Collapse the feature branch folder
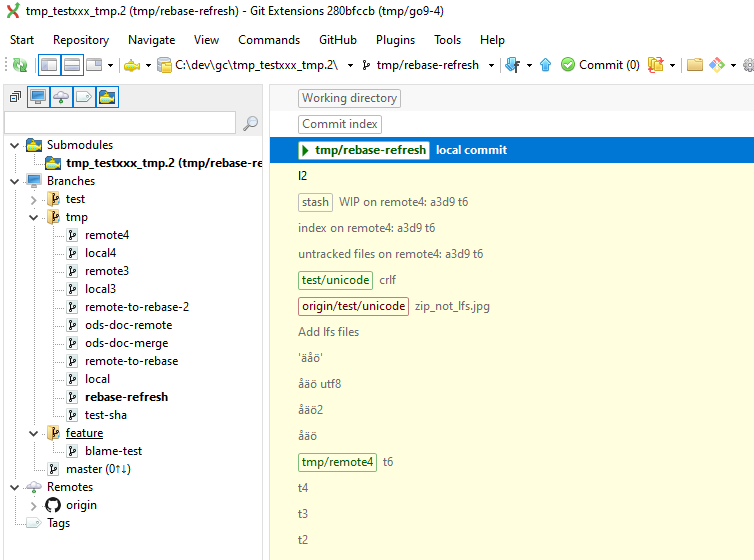 point(33,434)
